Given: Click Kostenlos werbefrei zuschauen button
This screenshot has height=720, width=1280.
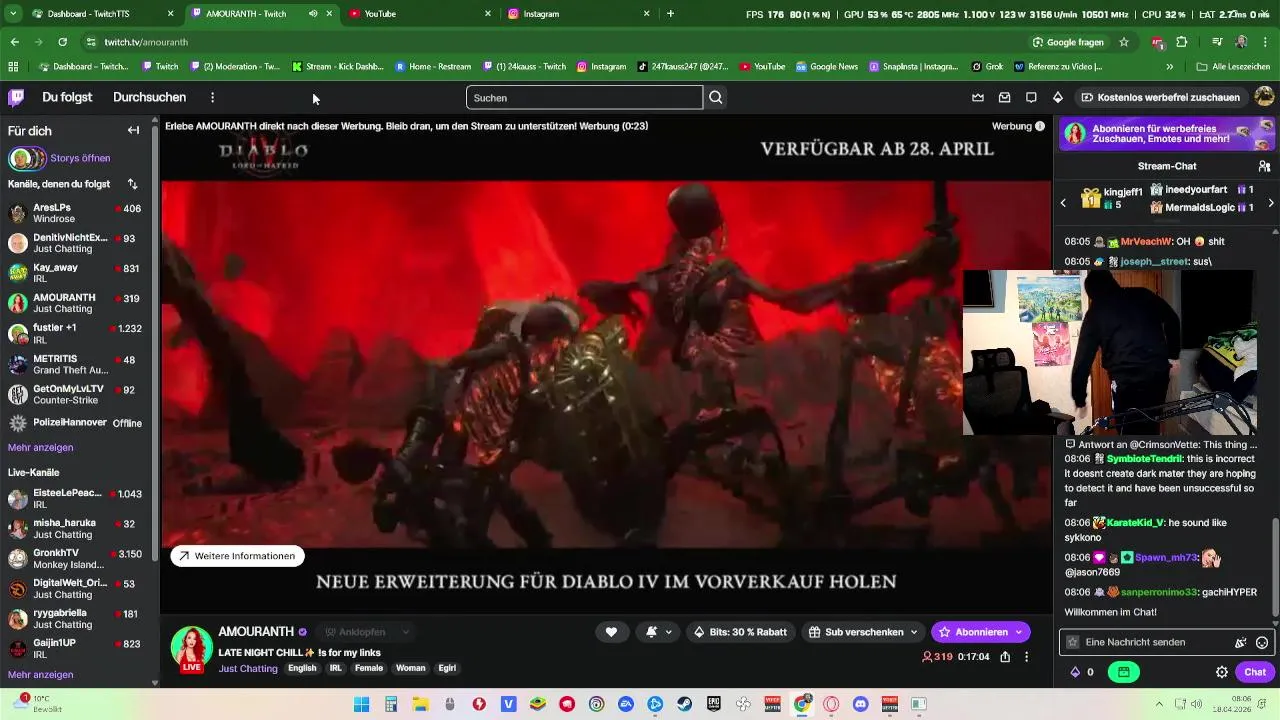Looking at the screenshot, I should pos(1160,97).
